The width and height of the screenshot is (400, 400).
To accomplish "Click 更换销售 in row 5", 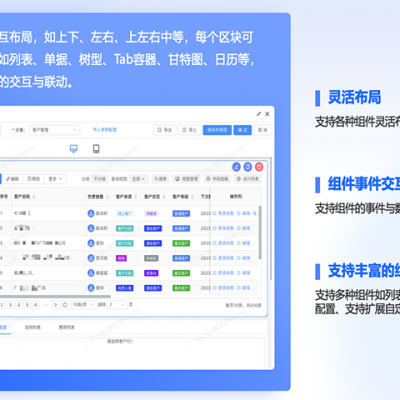I will [x=224, y=273].
